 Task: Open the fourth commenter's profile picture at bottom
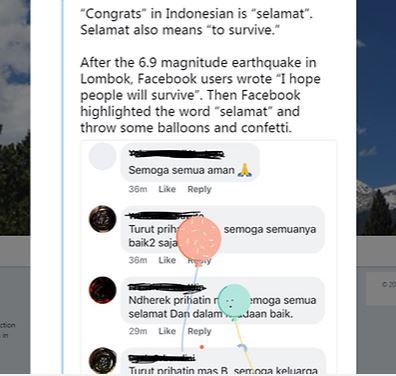point(103,361)
